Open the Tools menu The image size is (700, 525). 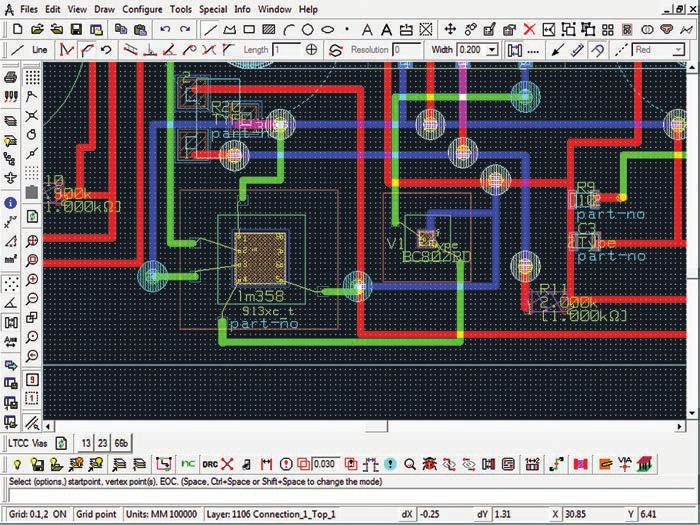[x=181, y=9]
